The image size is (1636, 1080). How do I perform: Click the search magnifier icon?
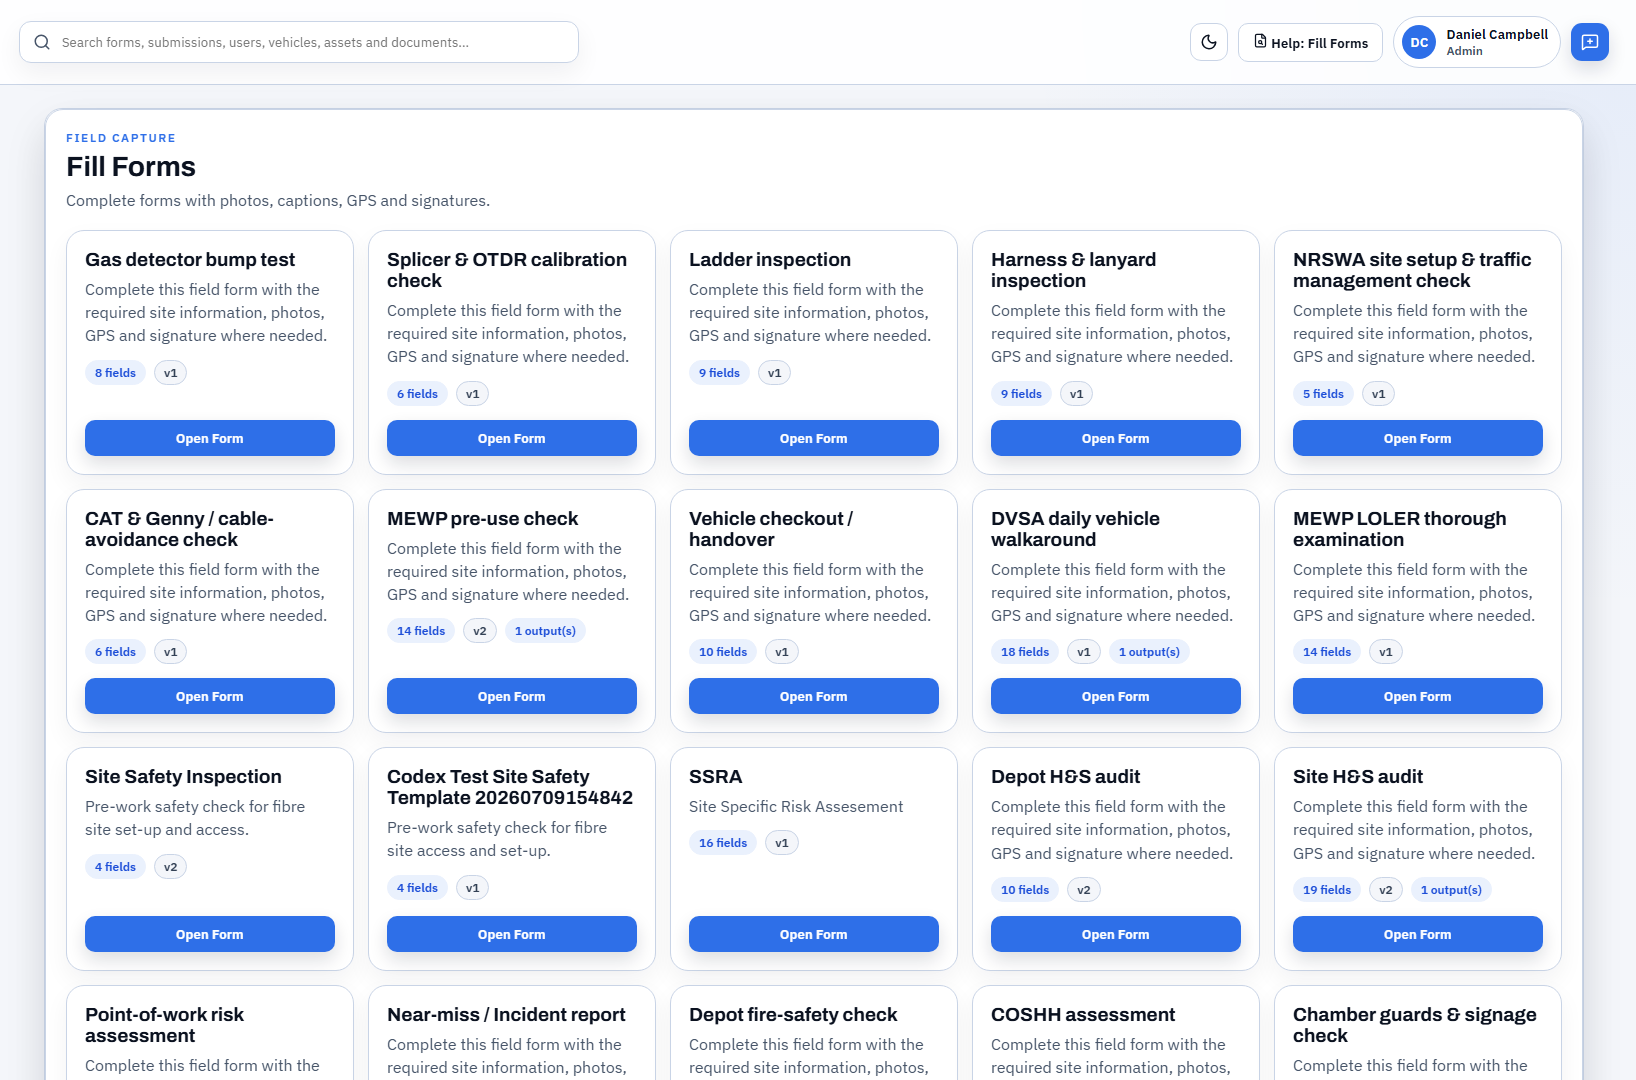[x=42, y=42]
